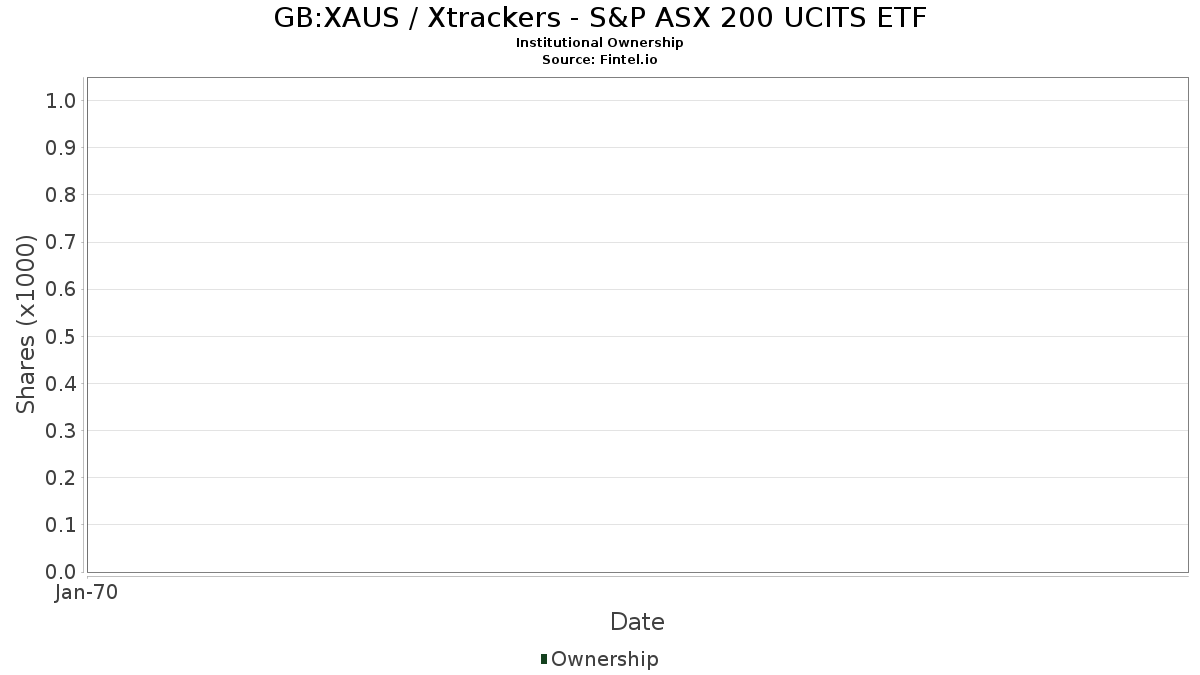Click the center of the empty plot area
The image size is (1200, 675).
(x=637, y=324)
